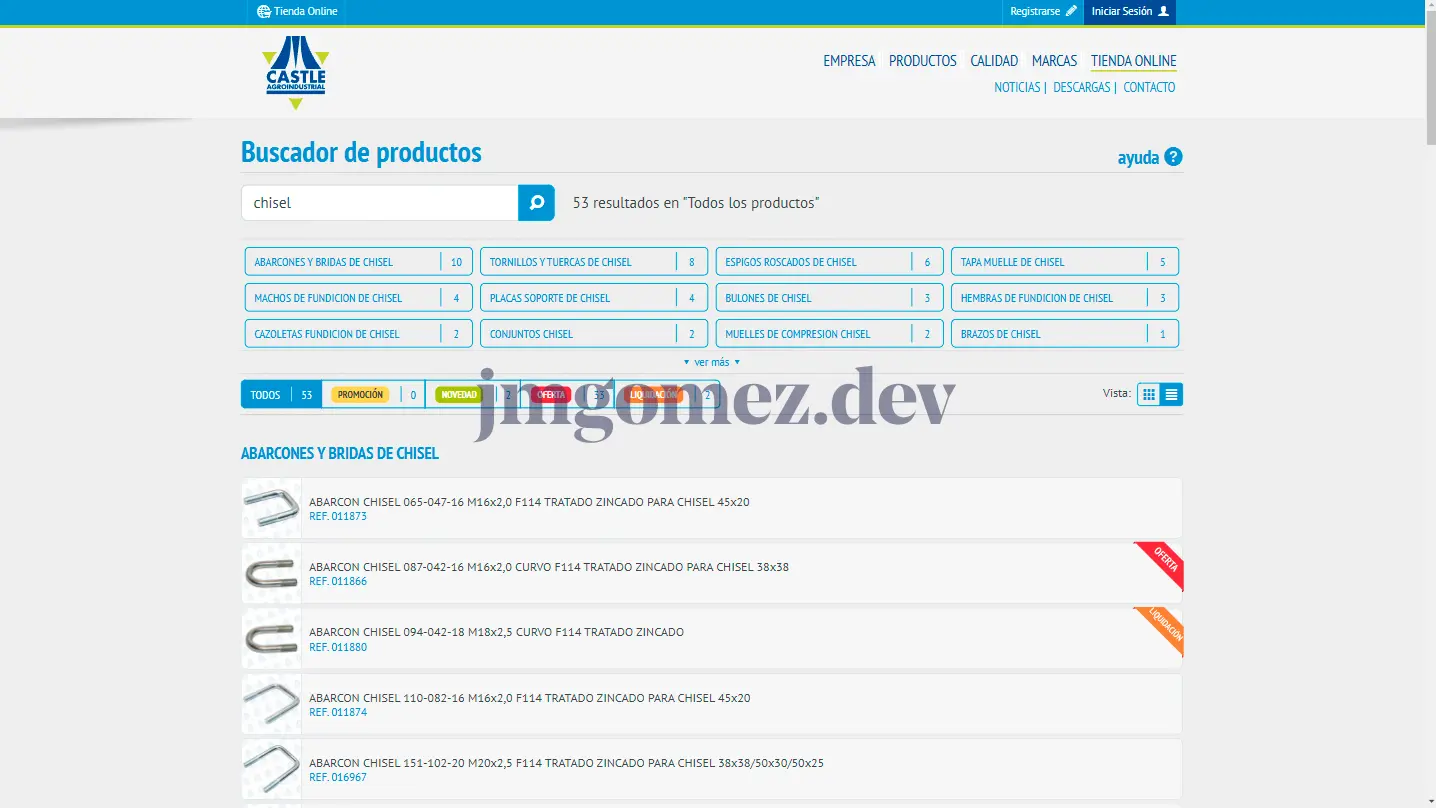The width and height of the screenshot is (1436, 808).
Task: Click the Iniciar Sesión user icon
Action: point(1163,12)
